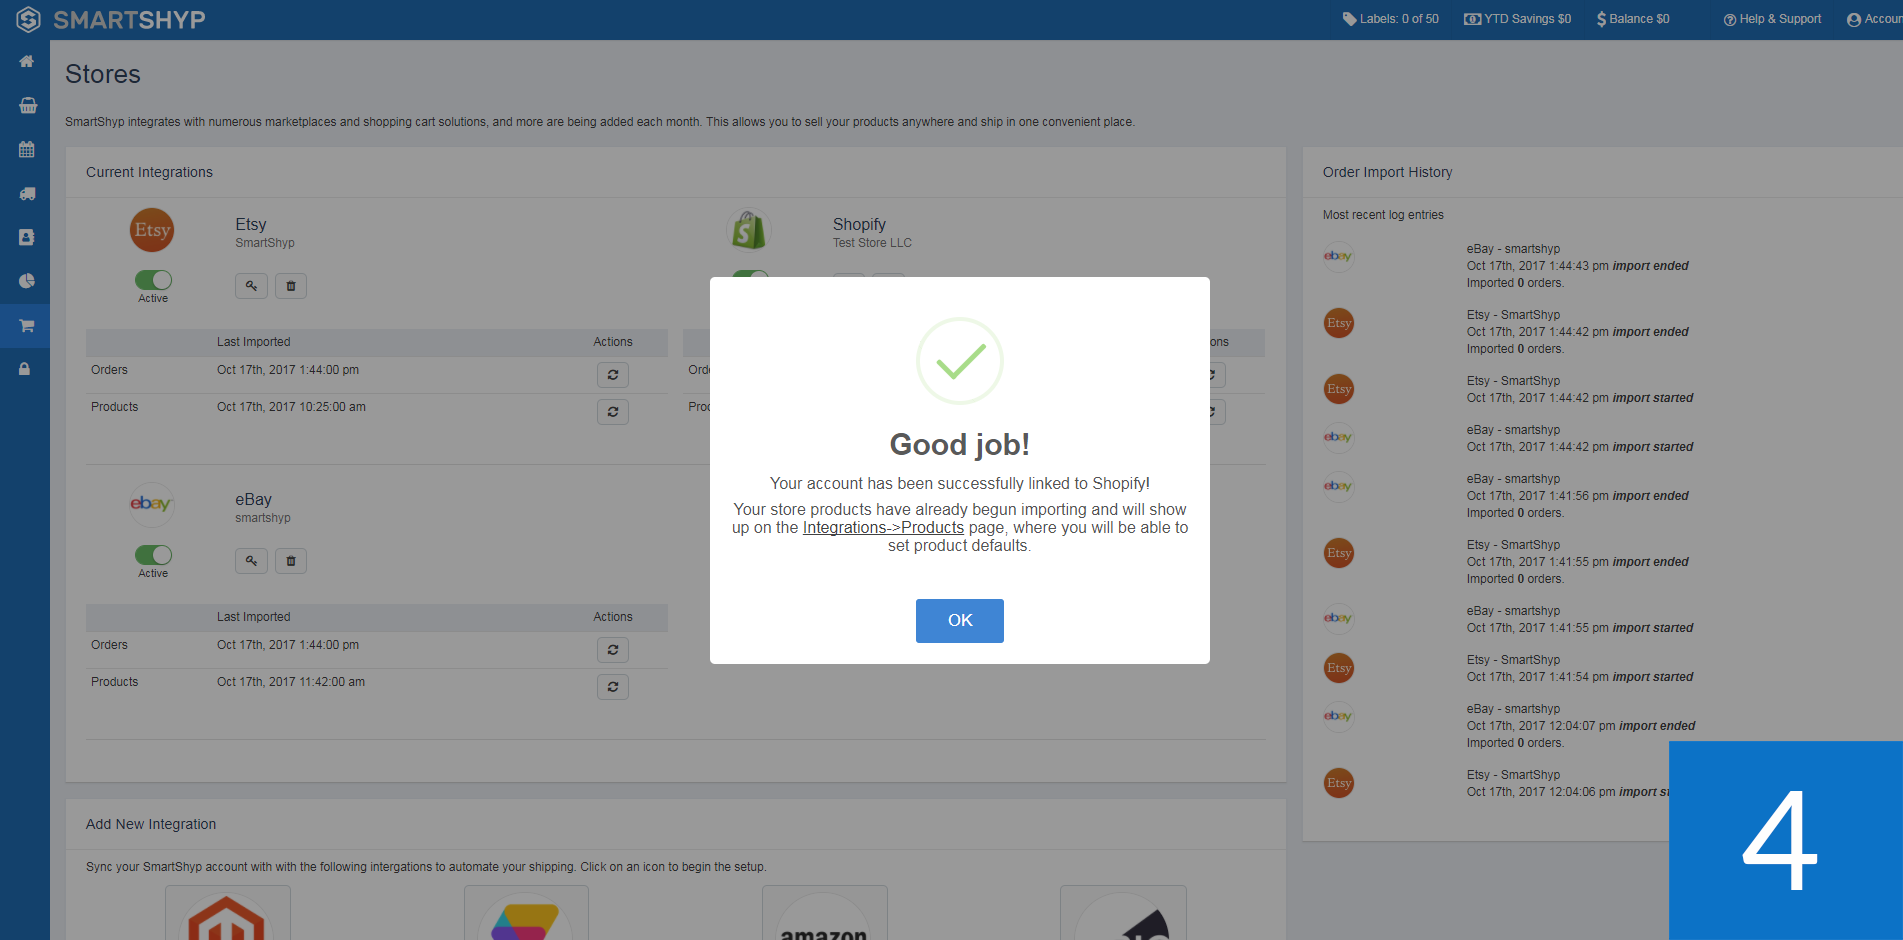Click the Most recent log entries label
This screenshot has width=1903, height=940.
pyautogui.click(x=1383, y=215)
